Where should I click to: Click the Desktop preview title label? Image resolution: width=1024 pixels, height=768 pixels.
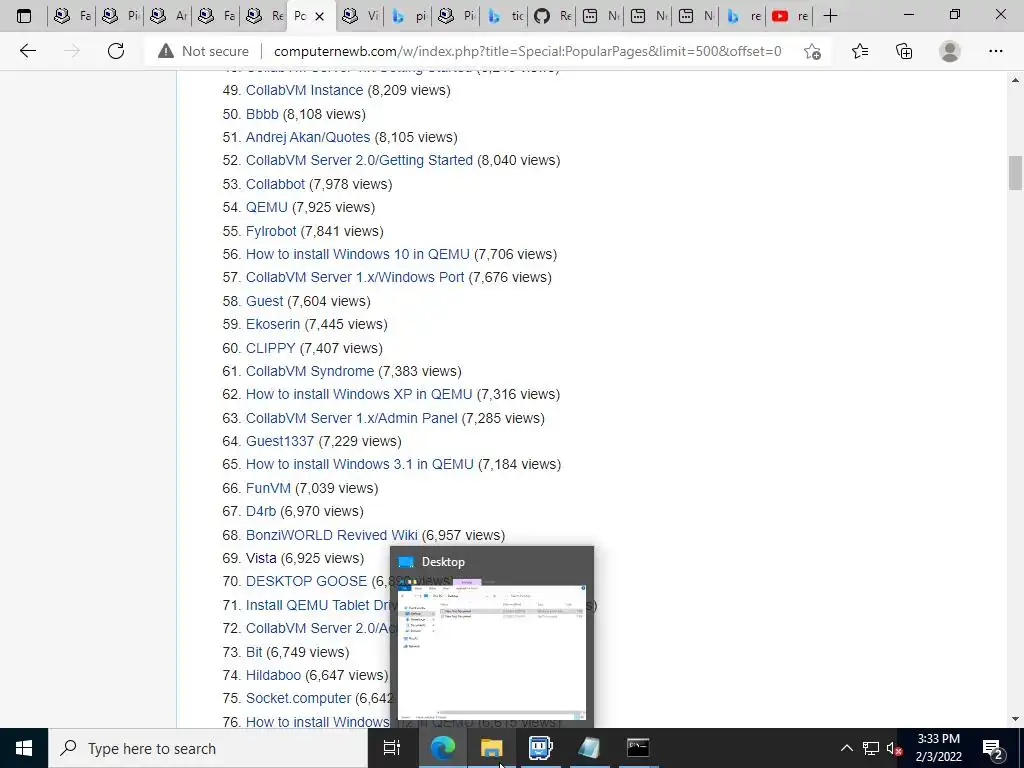(443, 562)
